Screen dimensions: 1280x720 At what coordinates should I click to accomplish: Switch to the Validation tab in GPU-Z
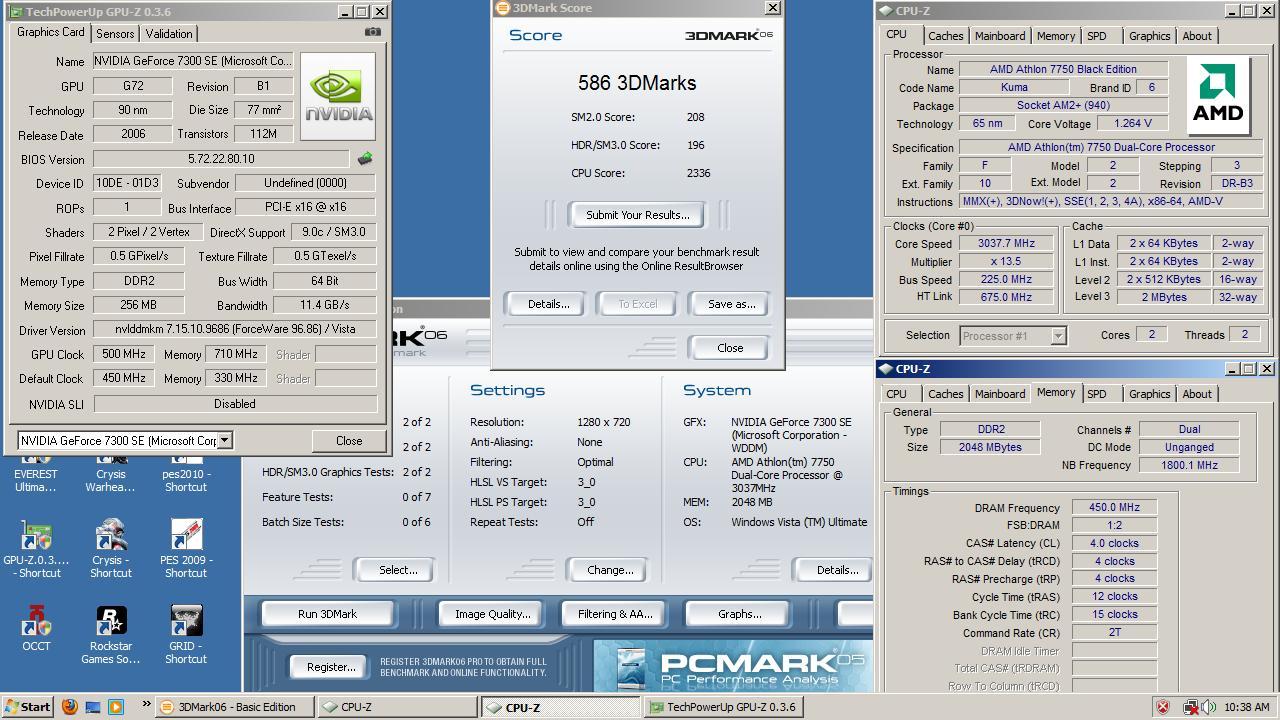[168, 33]
